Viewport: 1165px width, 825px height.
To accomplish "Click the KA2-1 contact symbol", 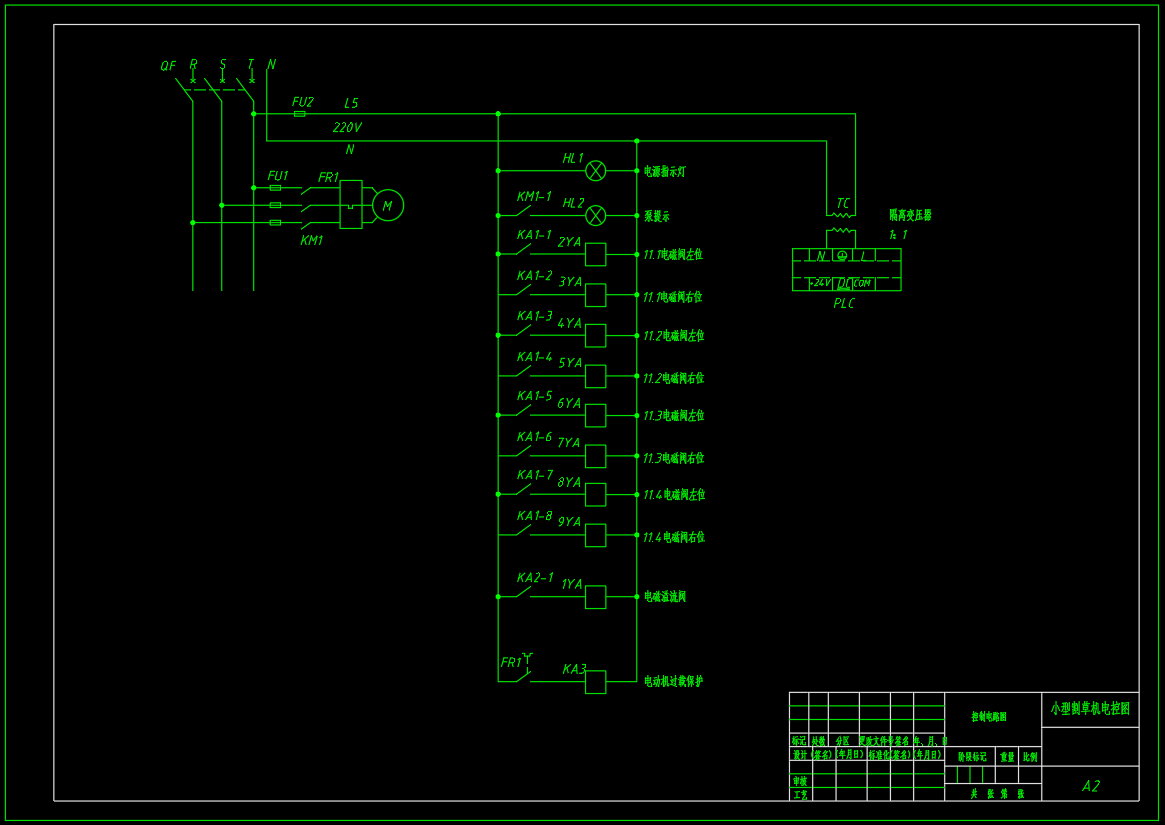I will 523,592.
